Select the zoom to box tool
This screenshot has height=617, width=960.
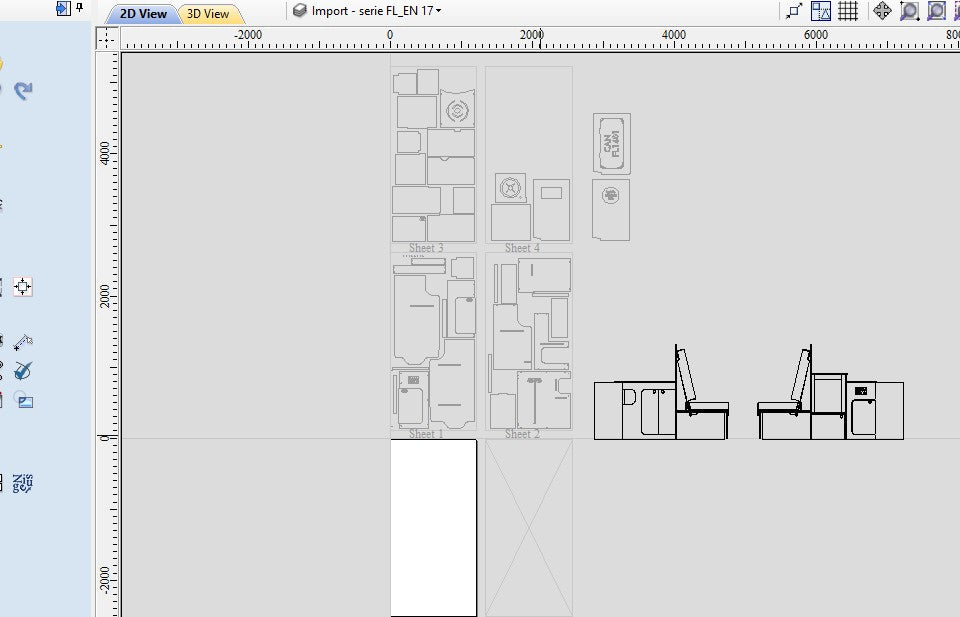coord(909,11)
